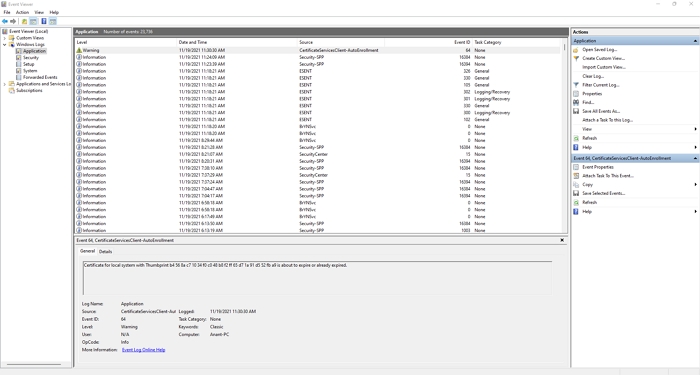Click the Save All Events As disk icon

576,111
